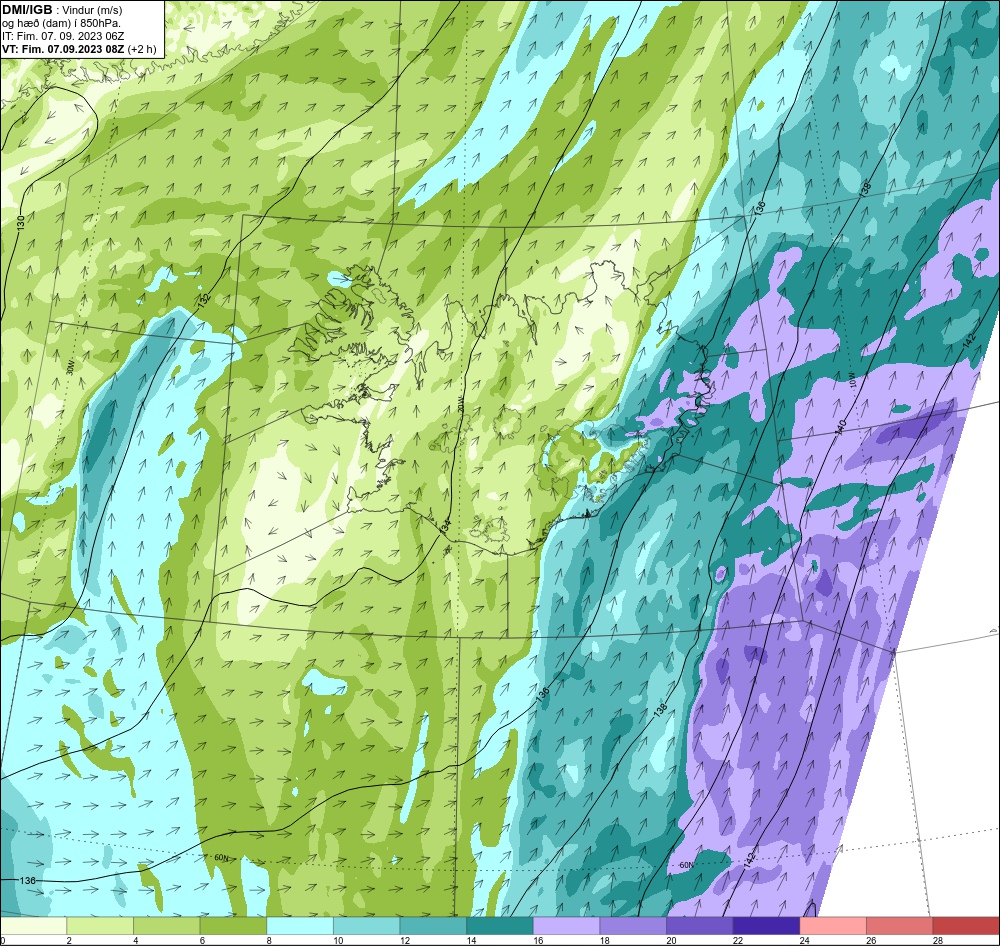1000x946 pixels.
Task: Click the legend tick value 2
Action: 68,940
